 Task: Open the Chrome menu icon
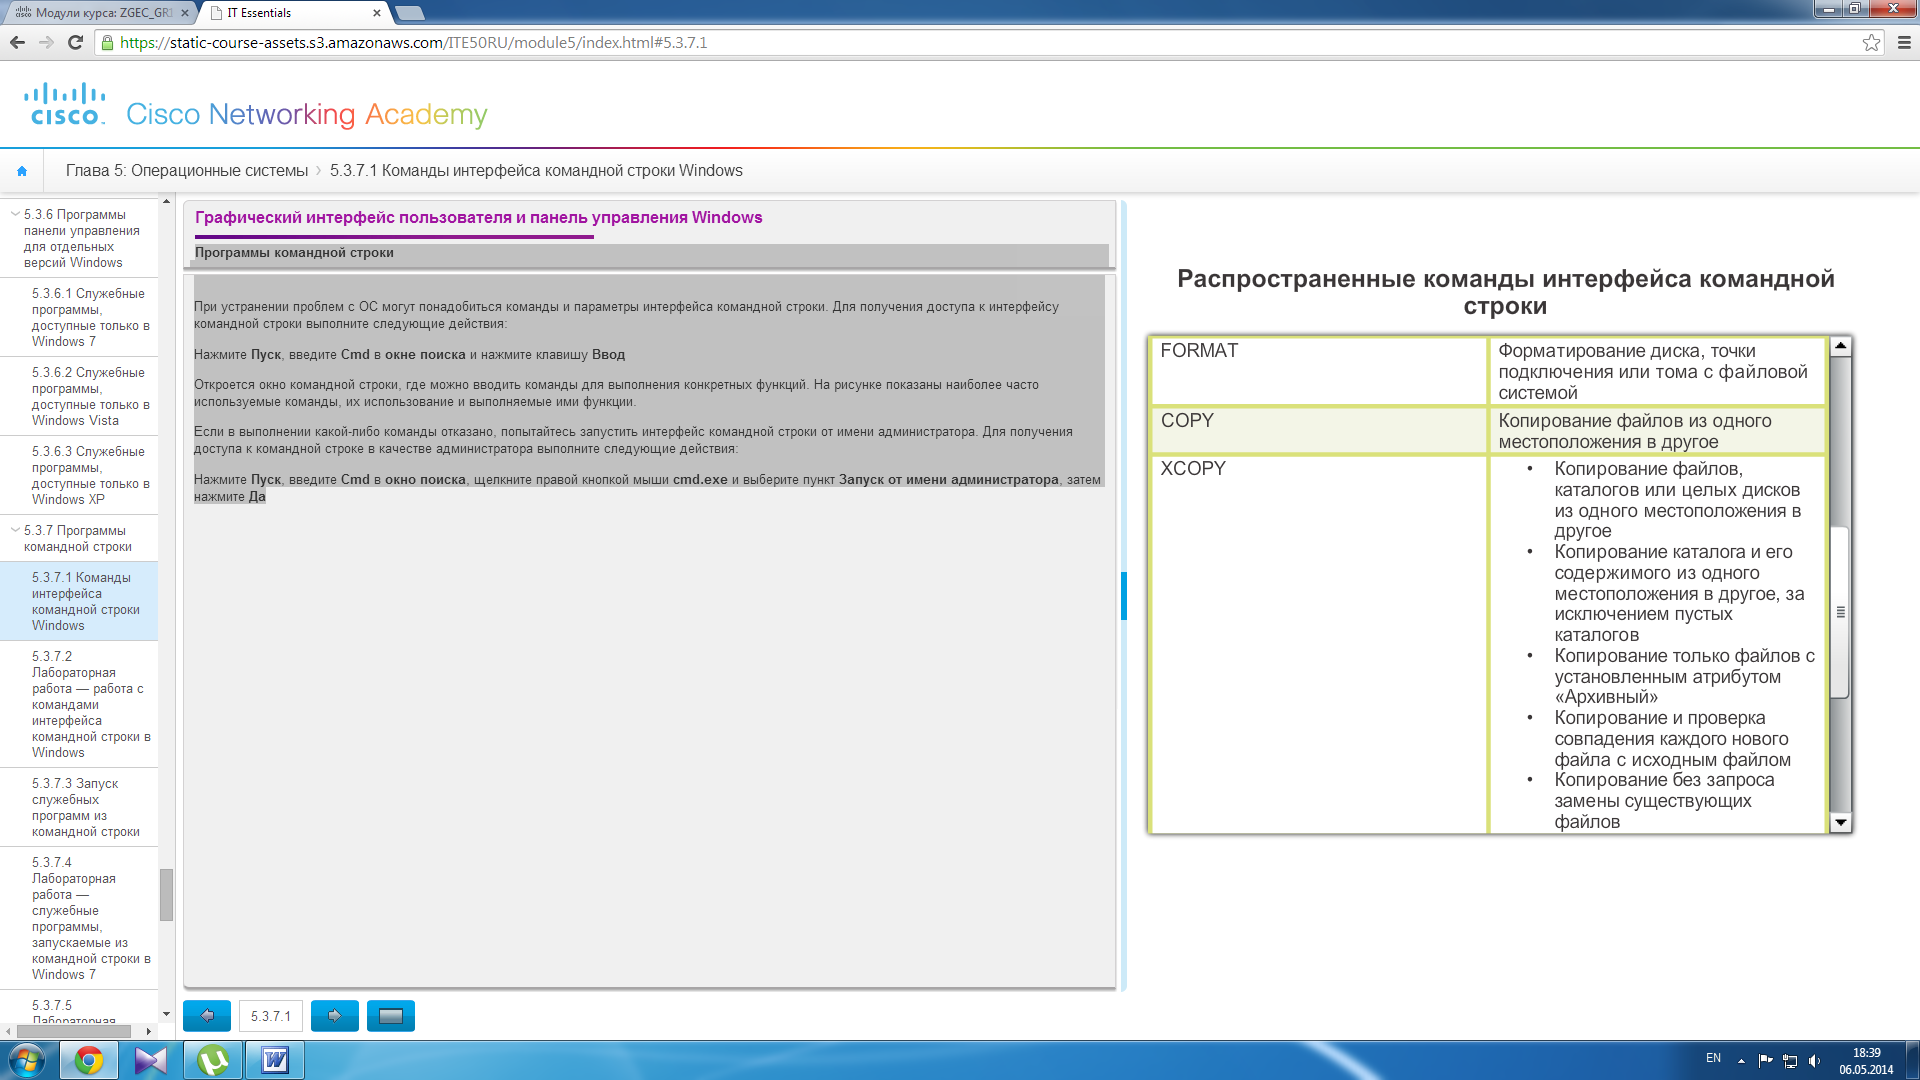[1904, 42]
